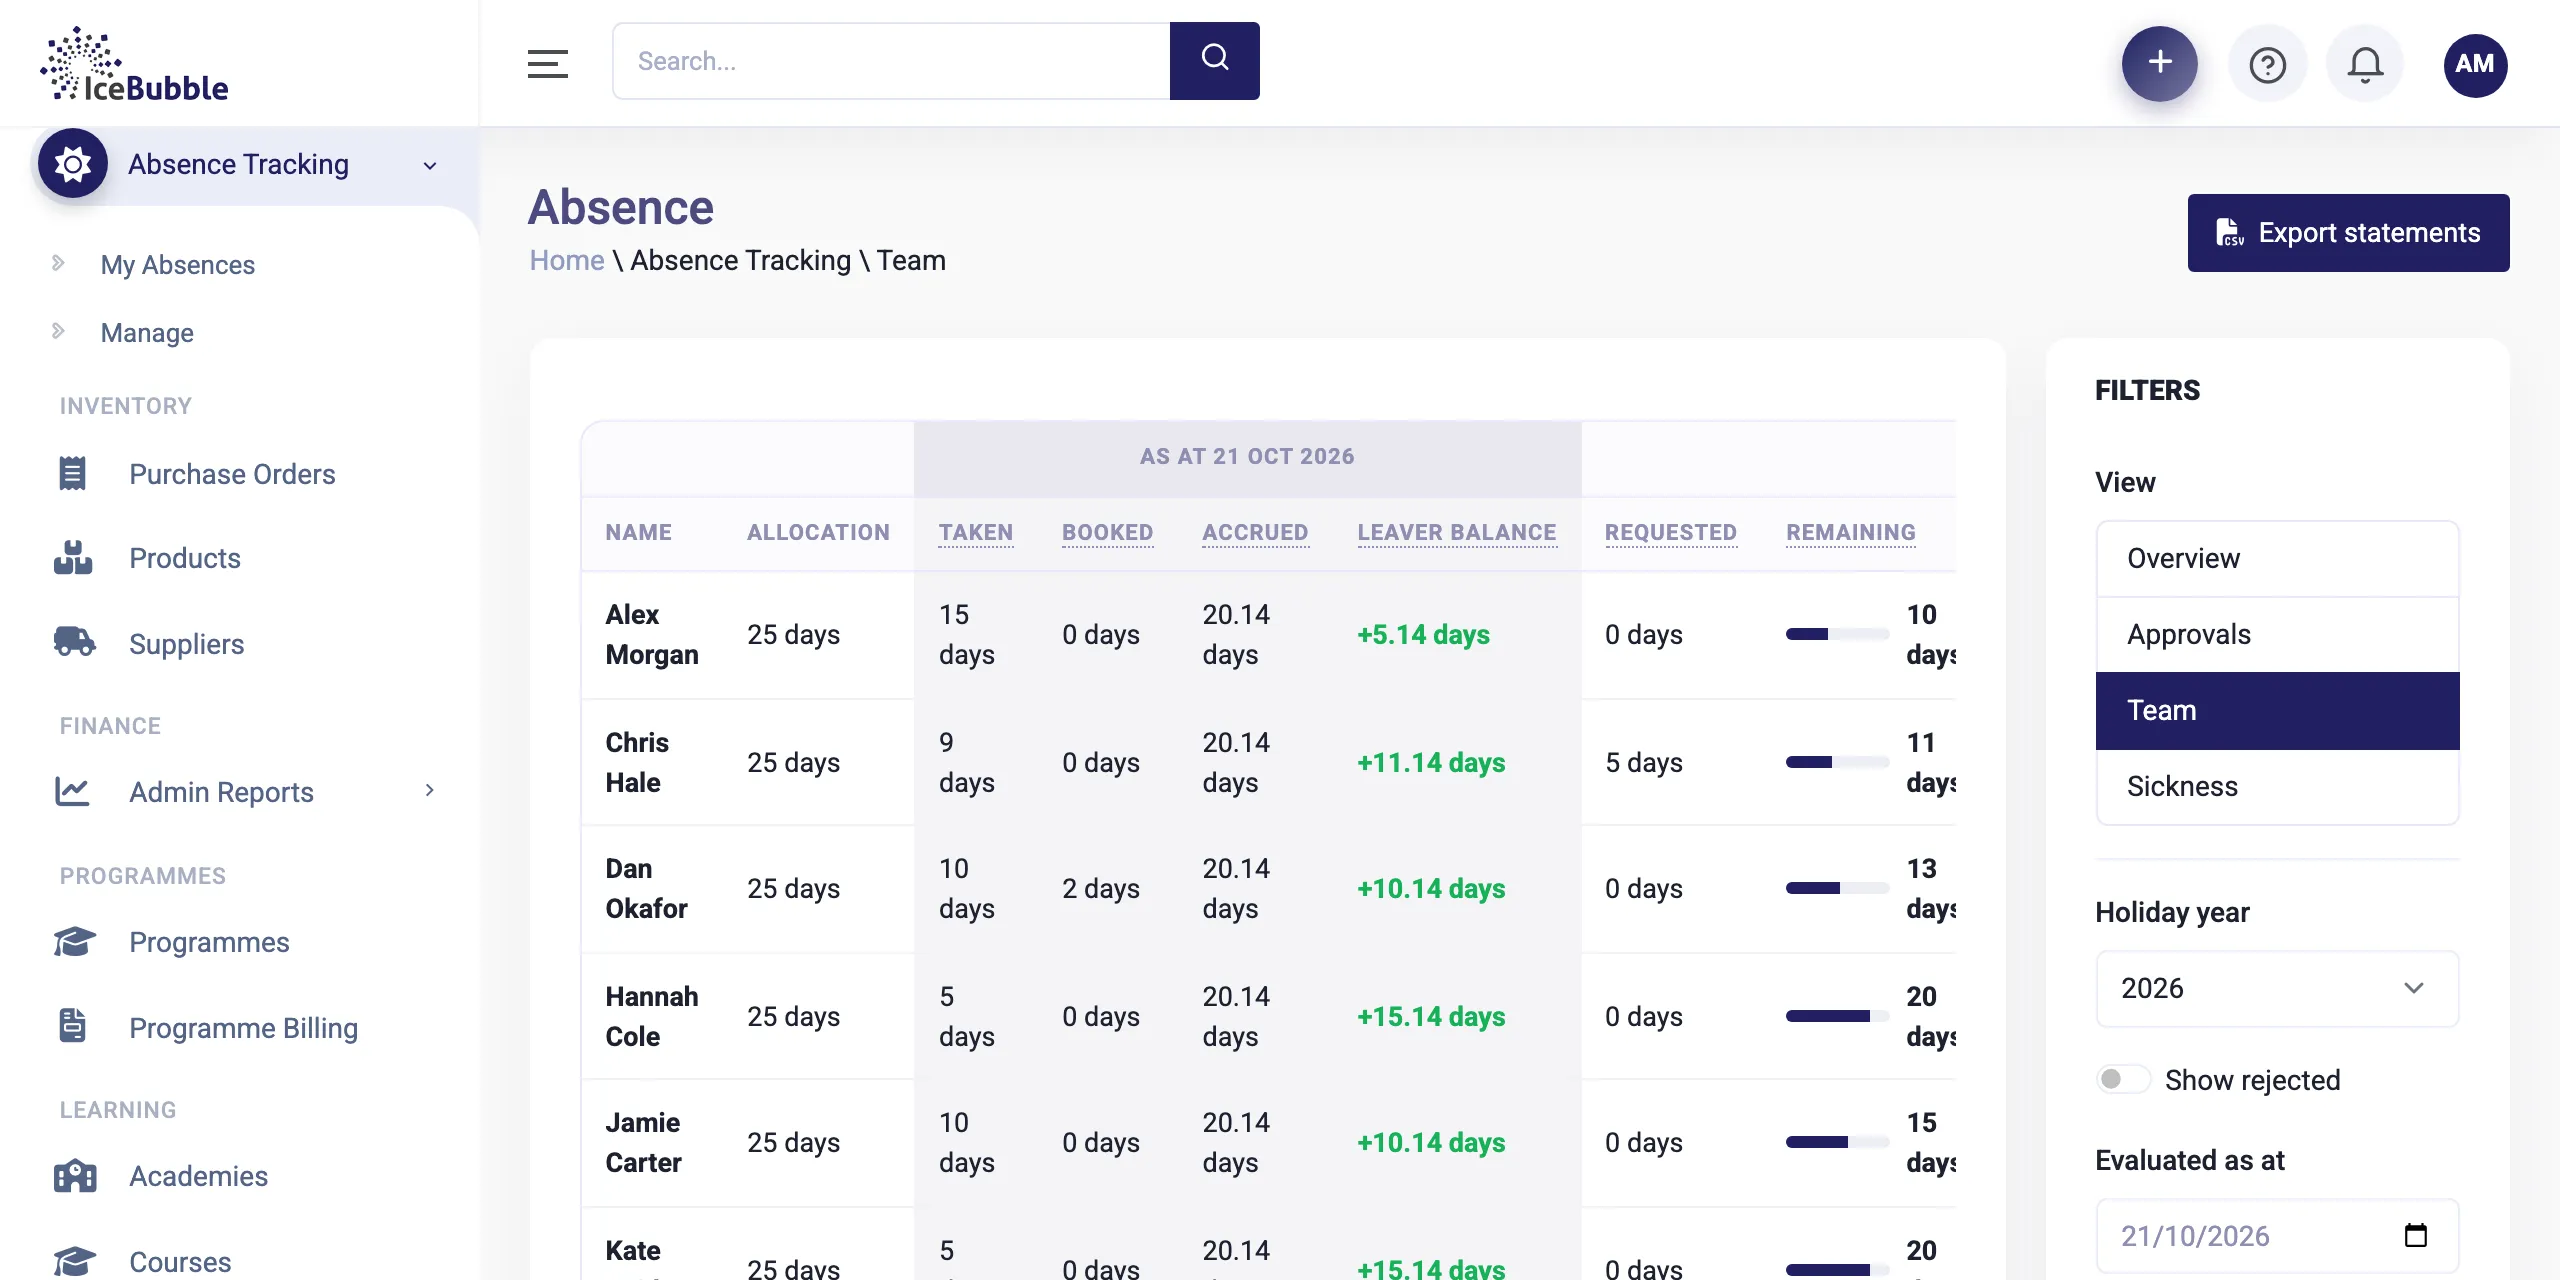Open the notifications bell
2560x1280 pixels.
click(x=2365, y=65)
